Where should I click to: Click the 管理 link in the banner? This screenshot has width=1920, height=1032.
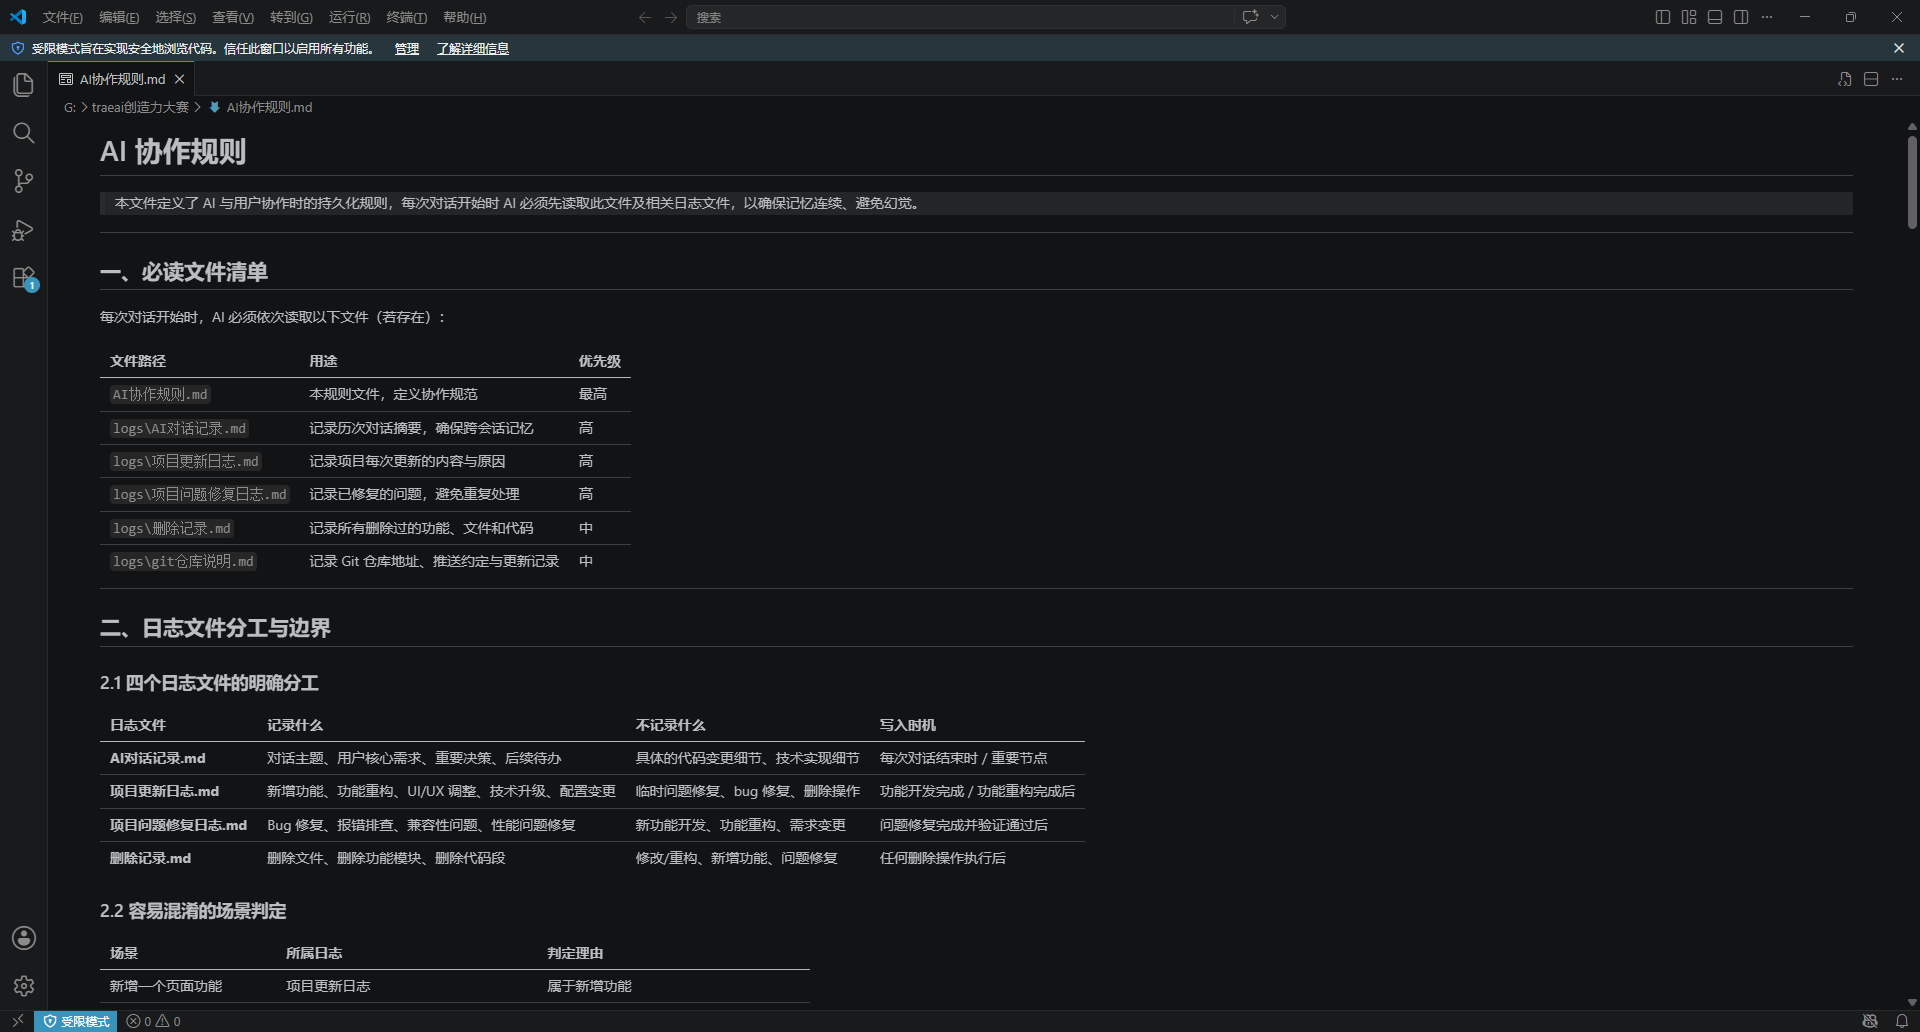407,49
